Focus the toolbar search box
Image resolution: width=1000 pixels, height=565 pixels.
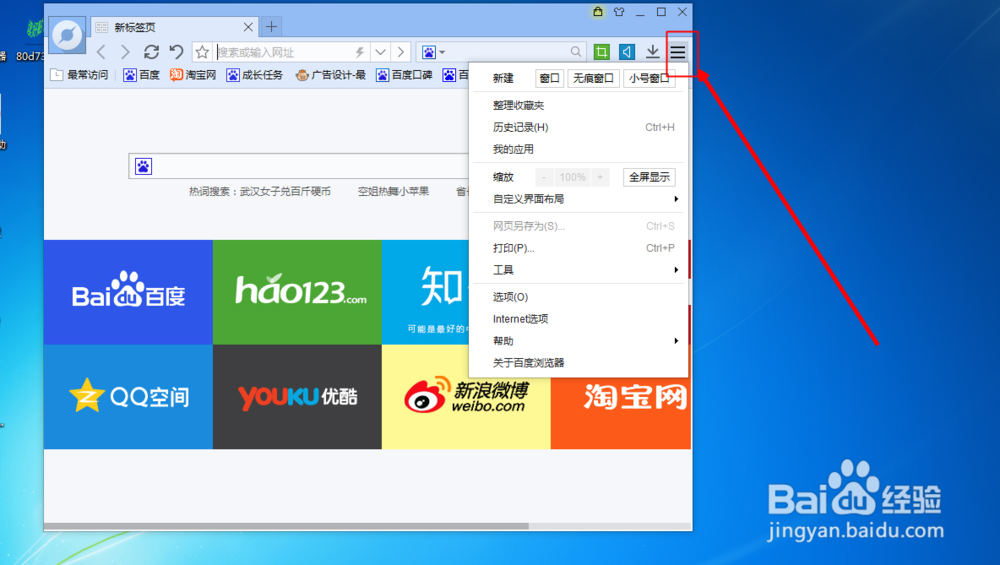pos(506,52)
